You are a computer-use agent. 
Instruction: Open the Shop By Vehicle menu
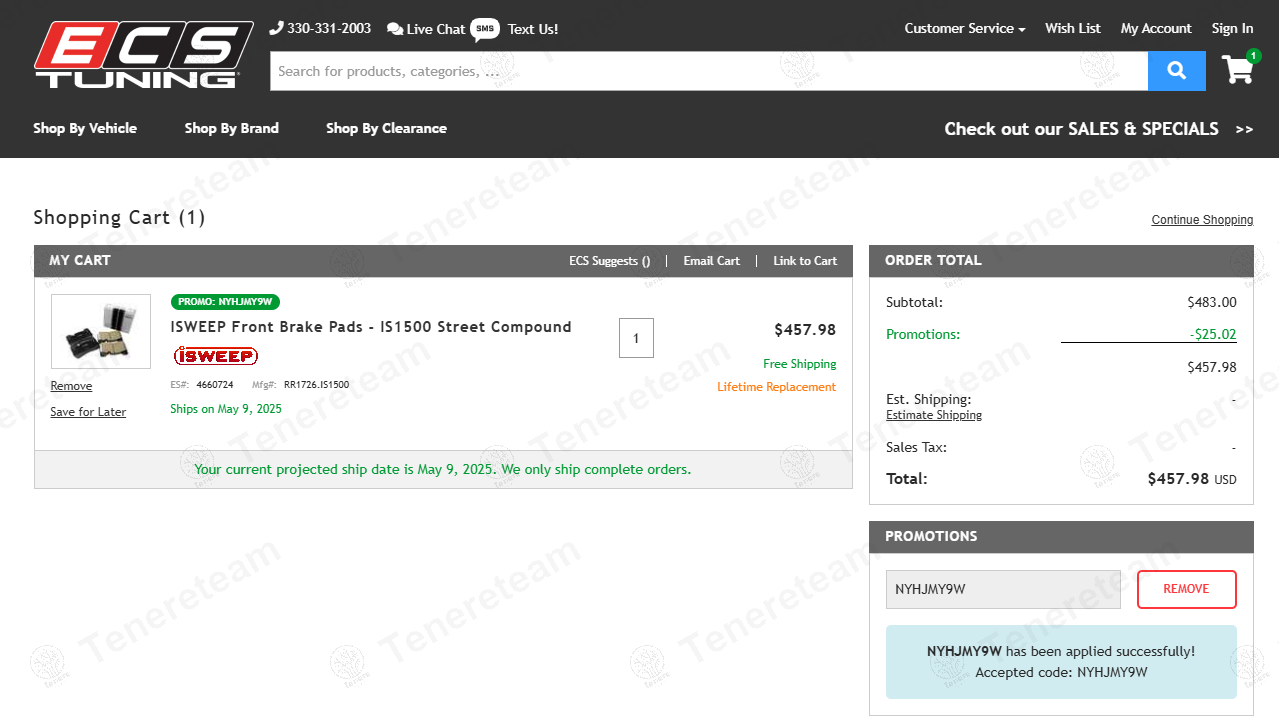(85, 128)
